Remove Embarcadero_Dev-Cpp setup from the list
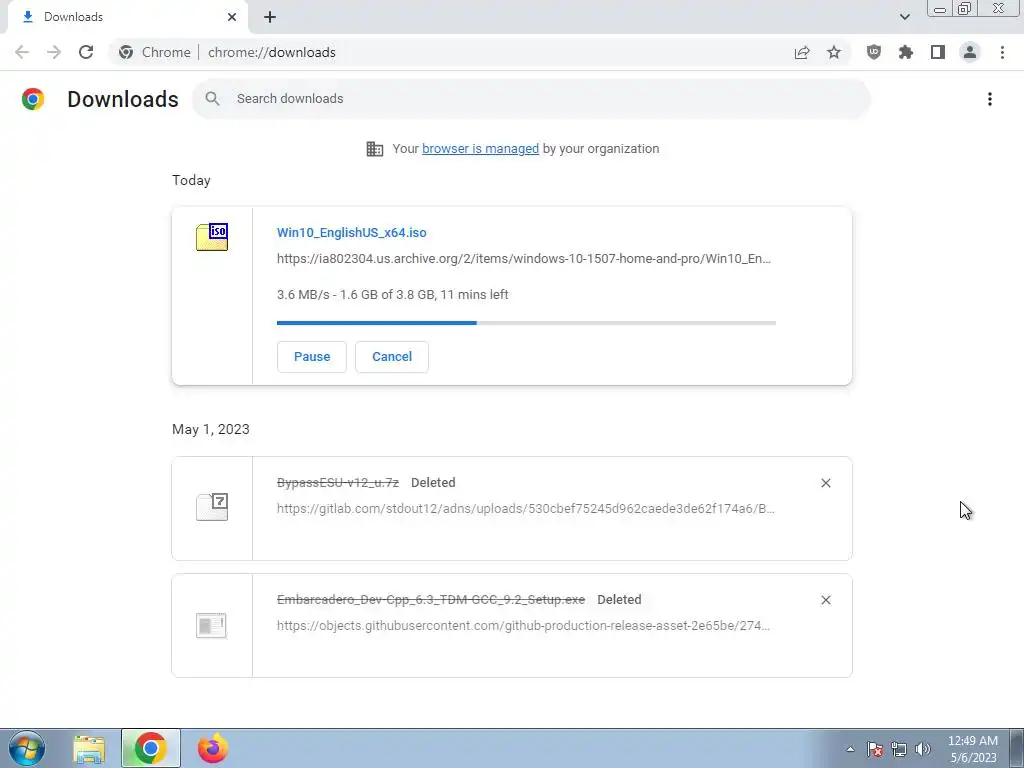 point(825,600)
